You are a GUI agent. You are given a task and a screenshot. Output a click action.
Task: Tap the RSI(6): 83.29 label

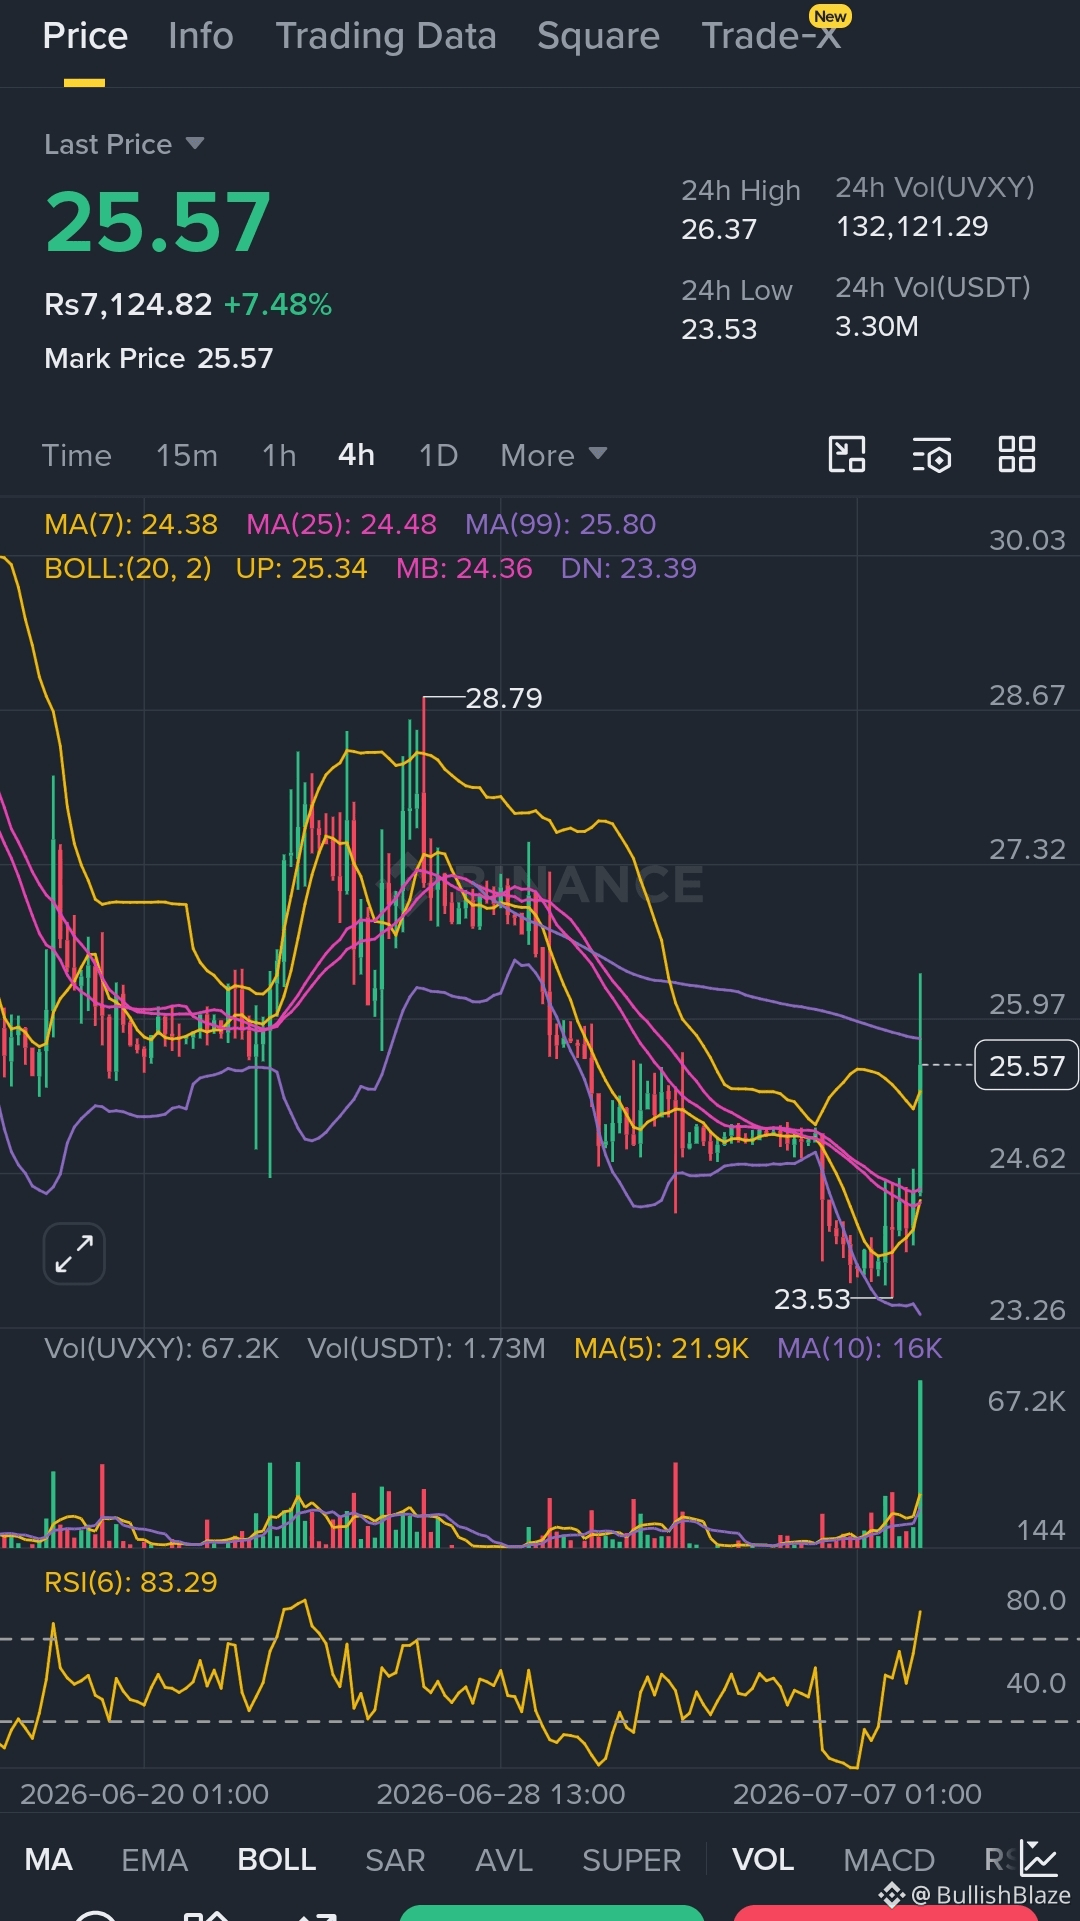(131, 1582)
